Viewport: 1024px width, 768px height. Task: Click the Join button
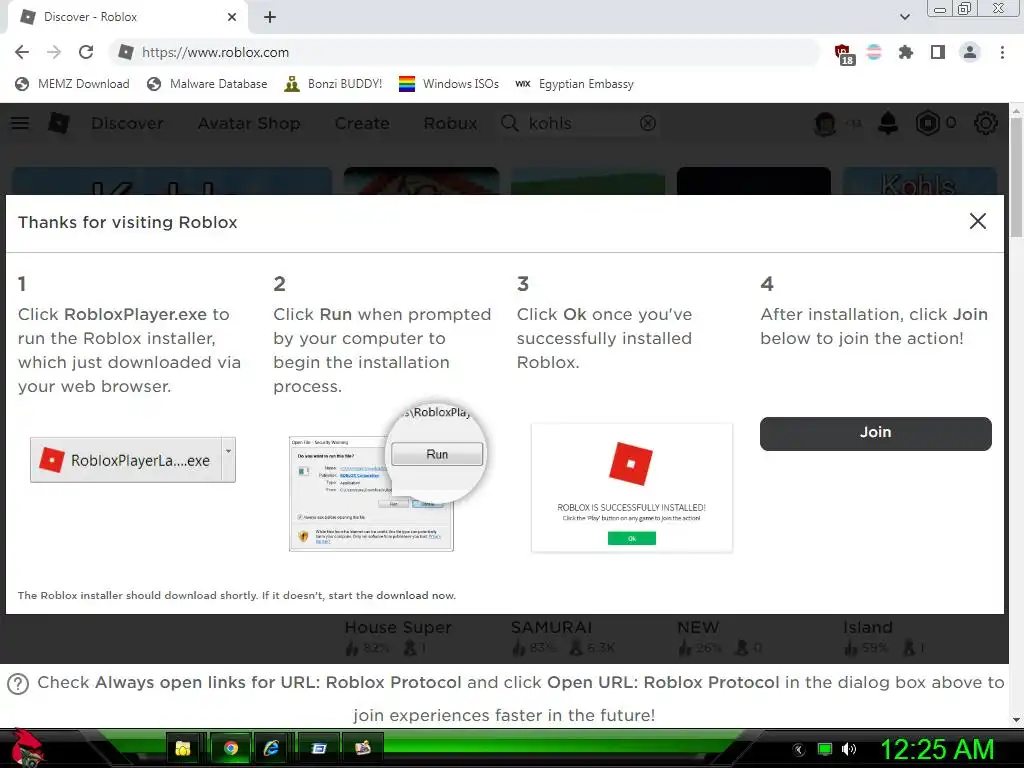click(875, 433)
